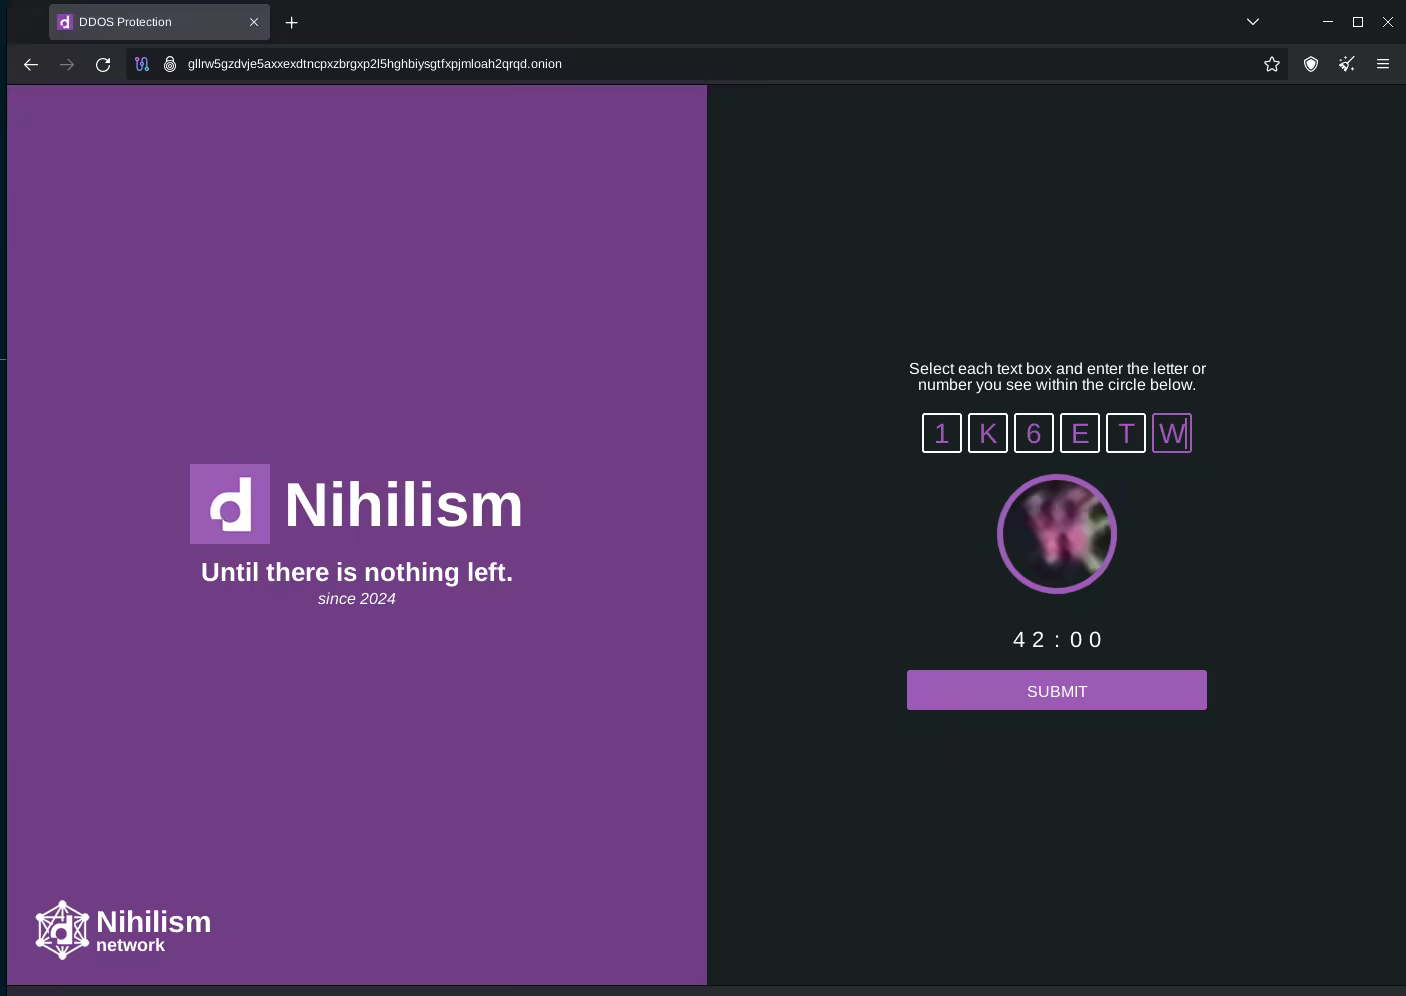
Task: Click the forward navigation arrow
Action: [67, 64]
